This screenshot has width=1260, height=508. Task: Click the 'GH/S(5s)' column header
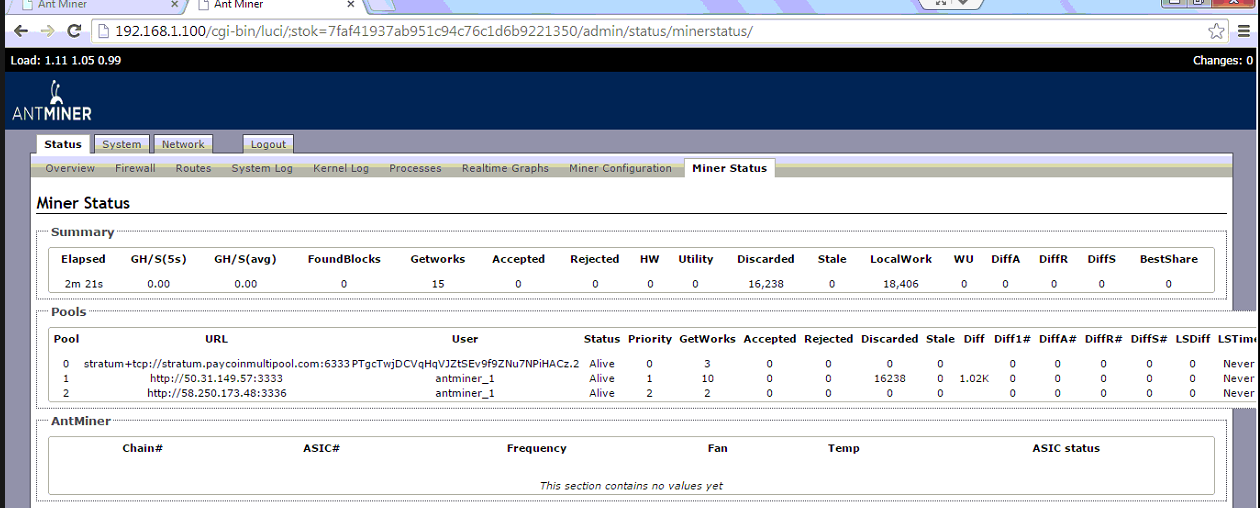(158, 259)
